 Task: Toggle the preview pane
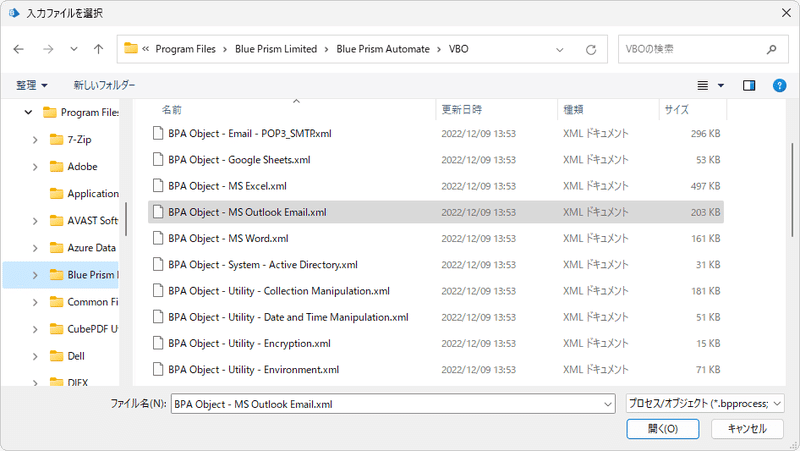pos(749,85)
